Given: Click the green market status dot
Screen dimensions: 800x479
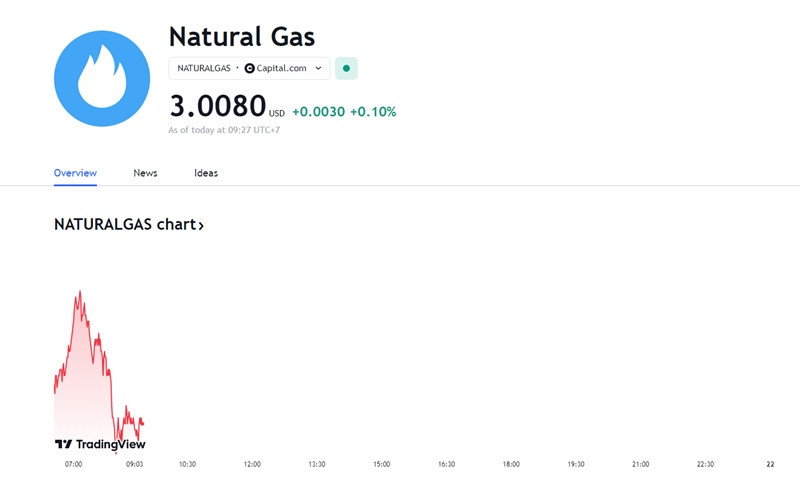Looking at the screenshot, I should tap(346, 68).
